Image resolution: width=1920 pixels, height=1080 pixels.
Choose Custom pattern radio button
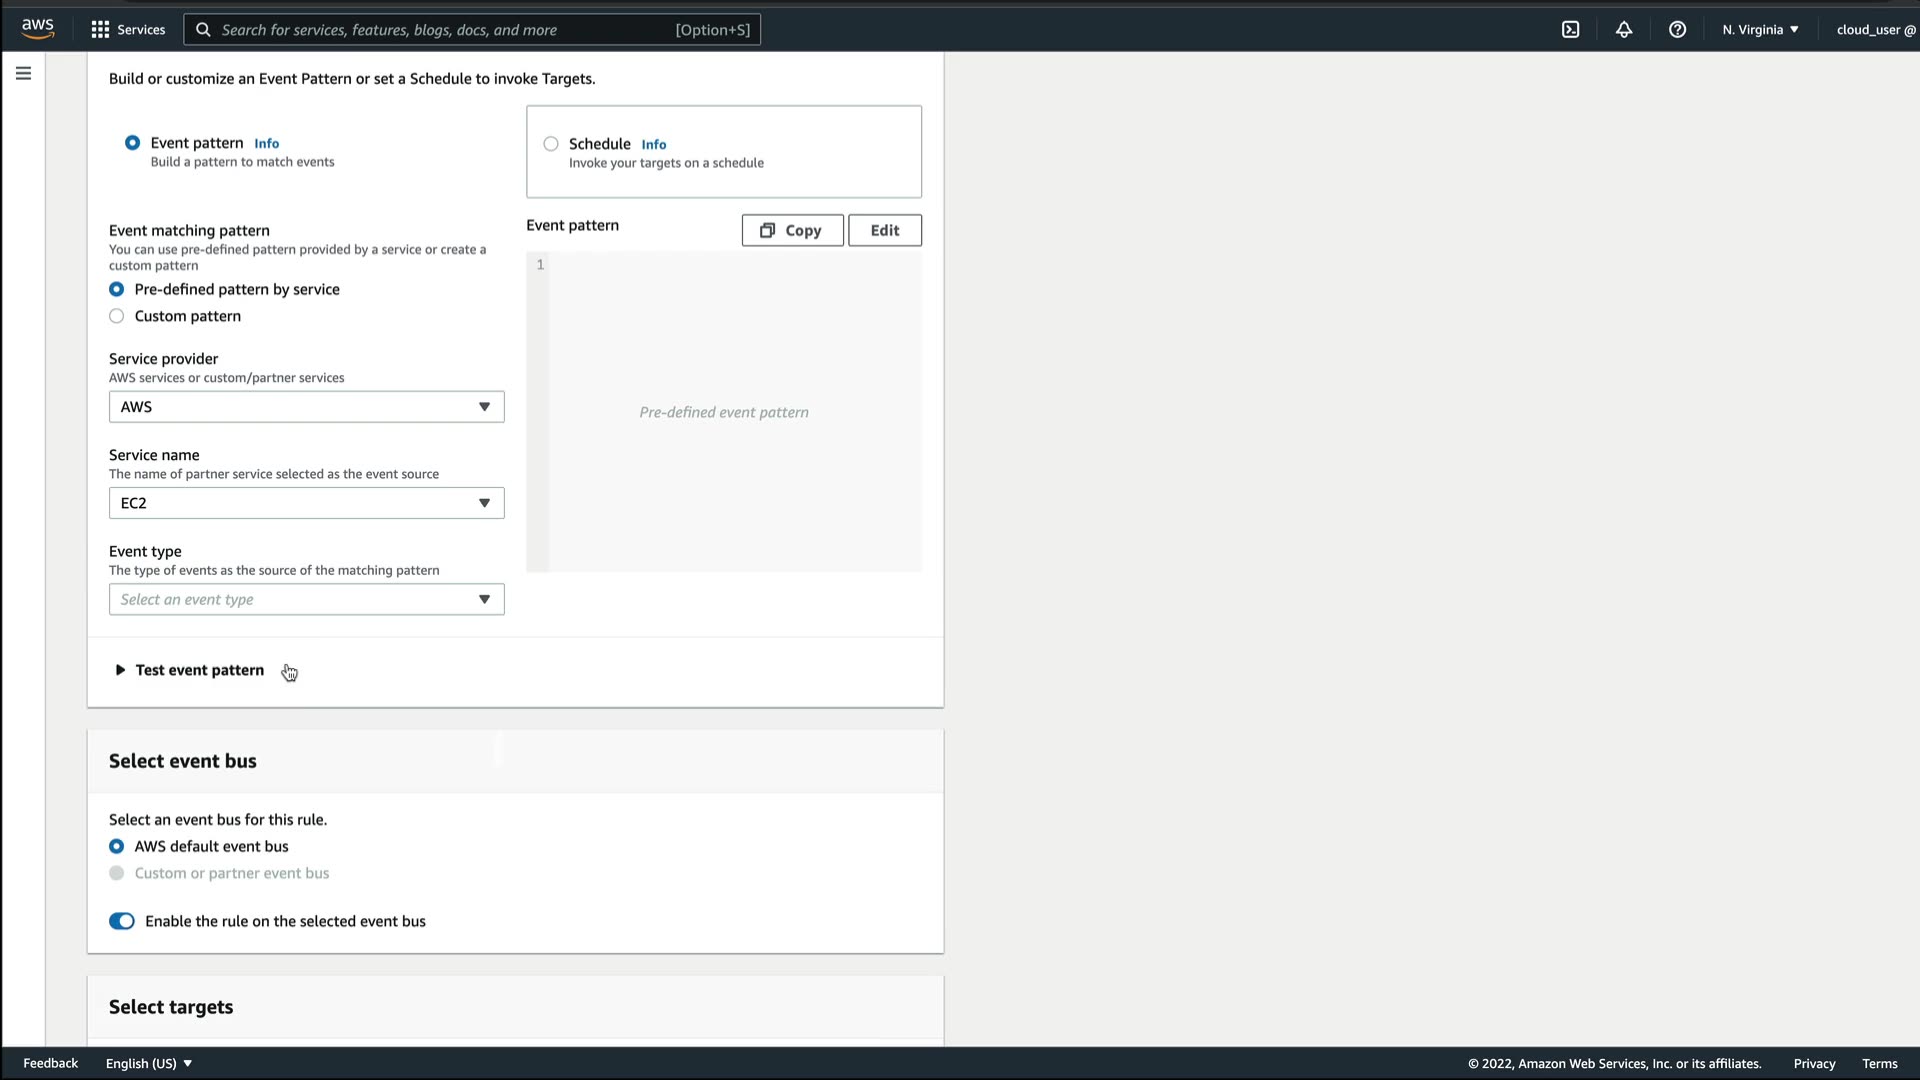[117, 316]
